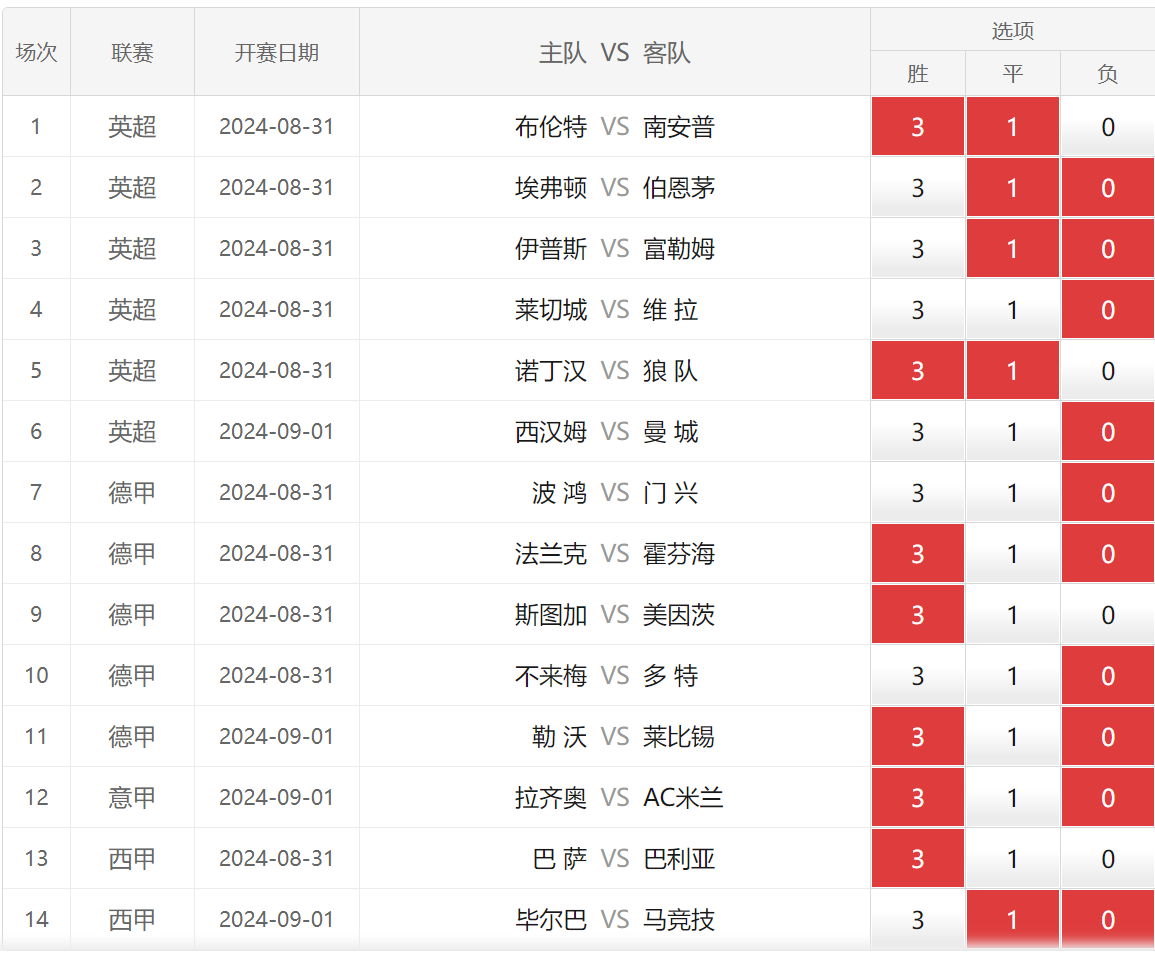The height and width of the screenshot is (957, 1155).
Task: Toggle loss option 0 for 毕尔巴 vs 马竞技
Action: (x=1108, y=919)
